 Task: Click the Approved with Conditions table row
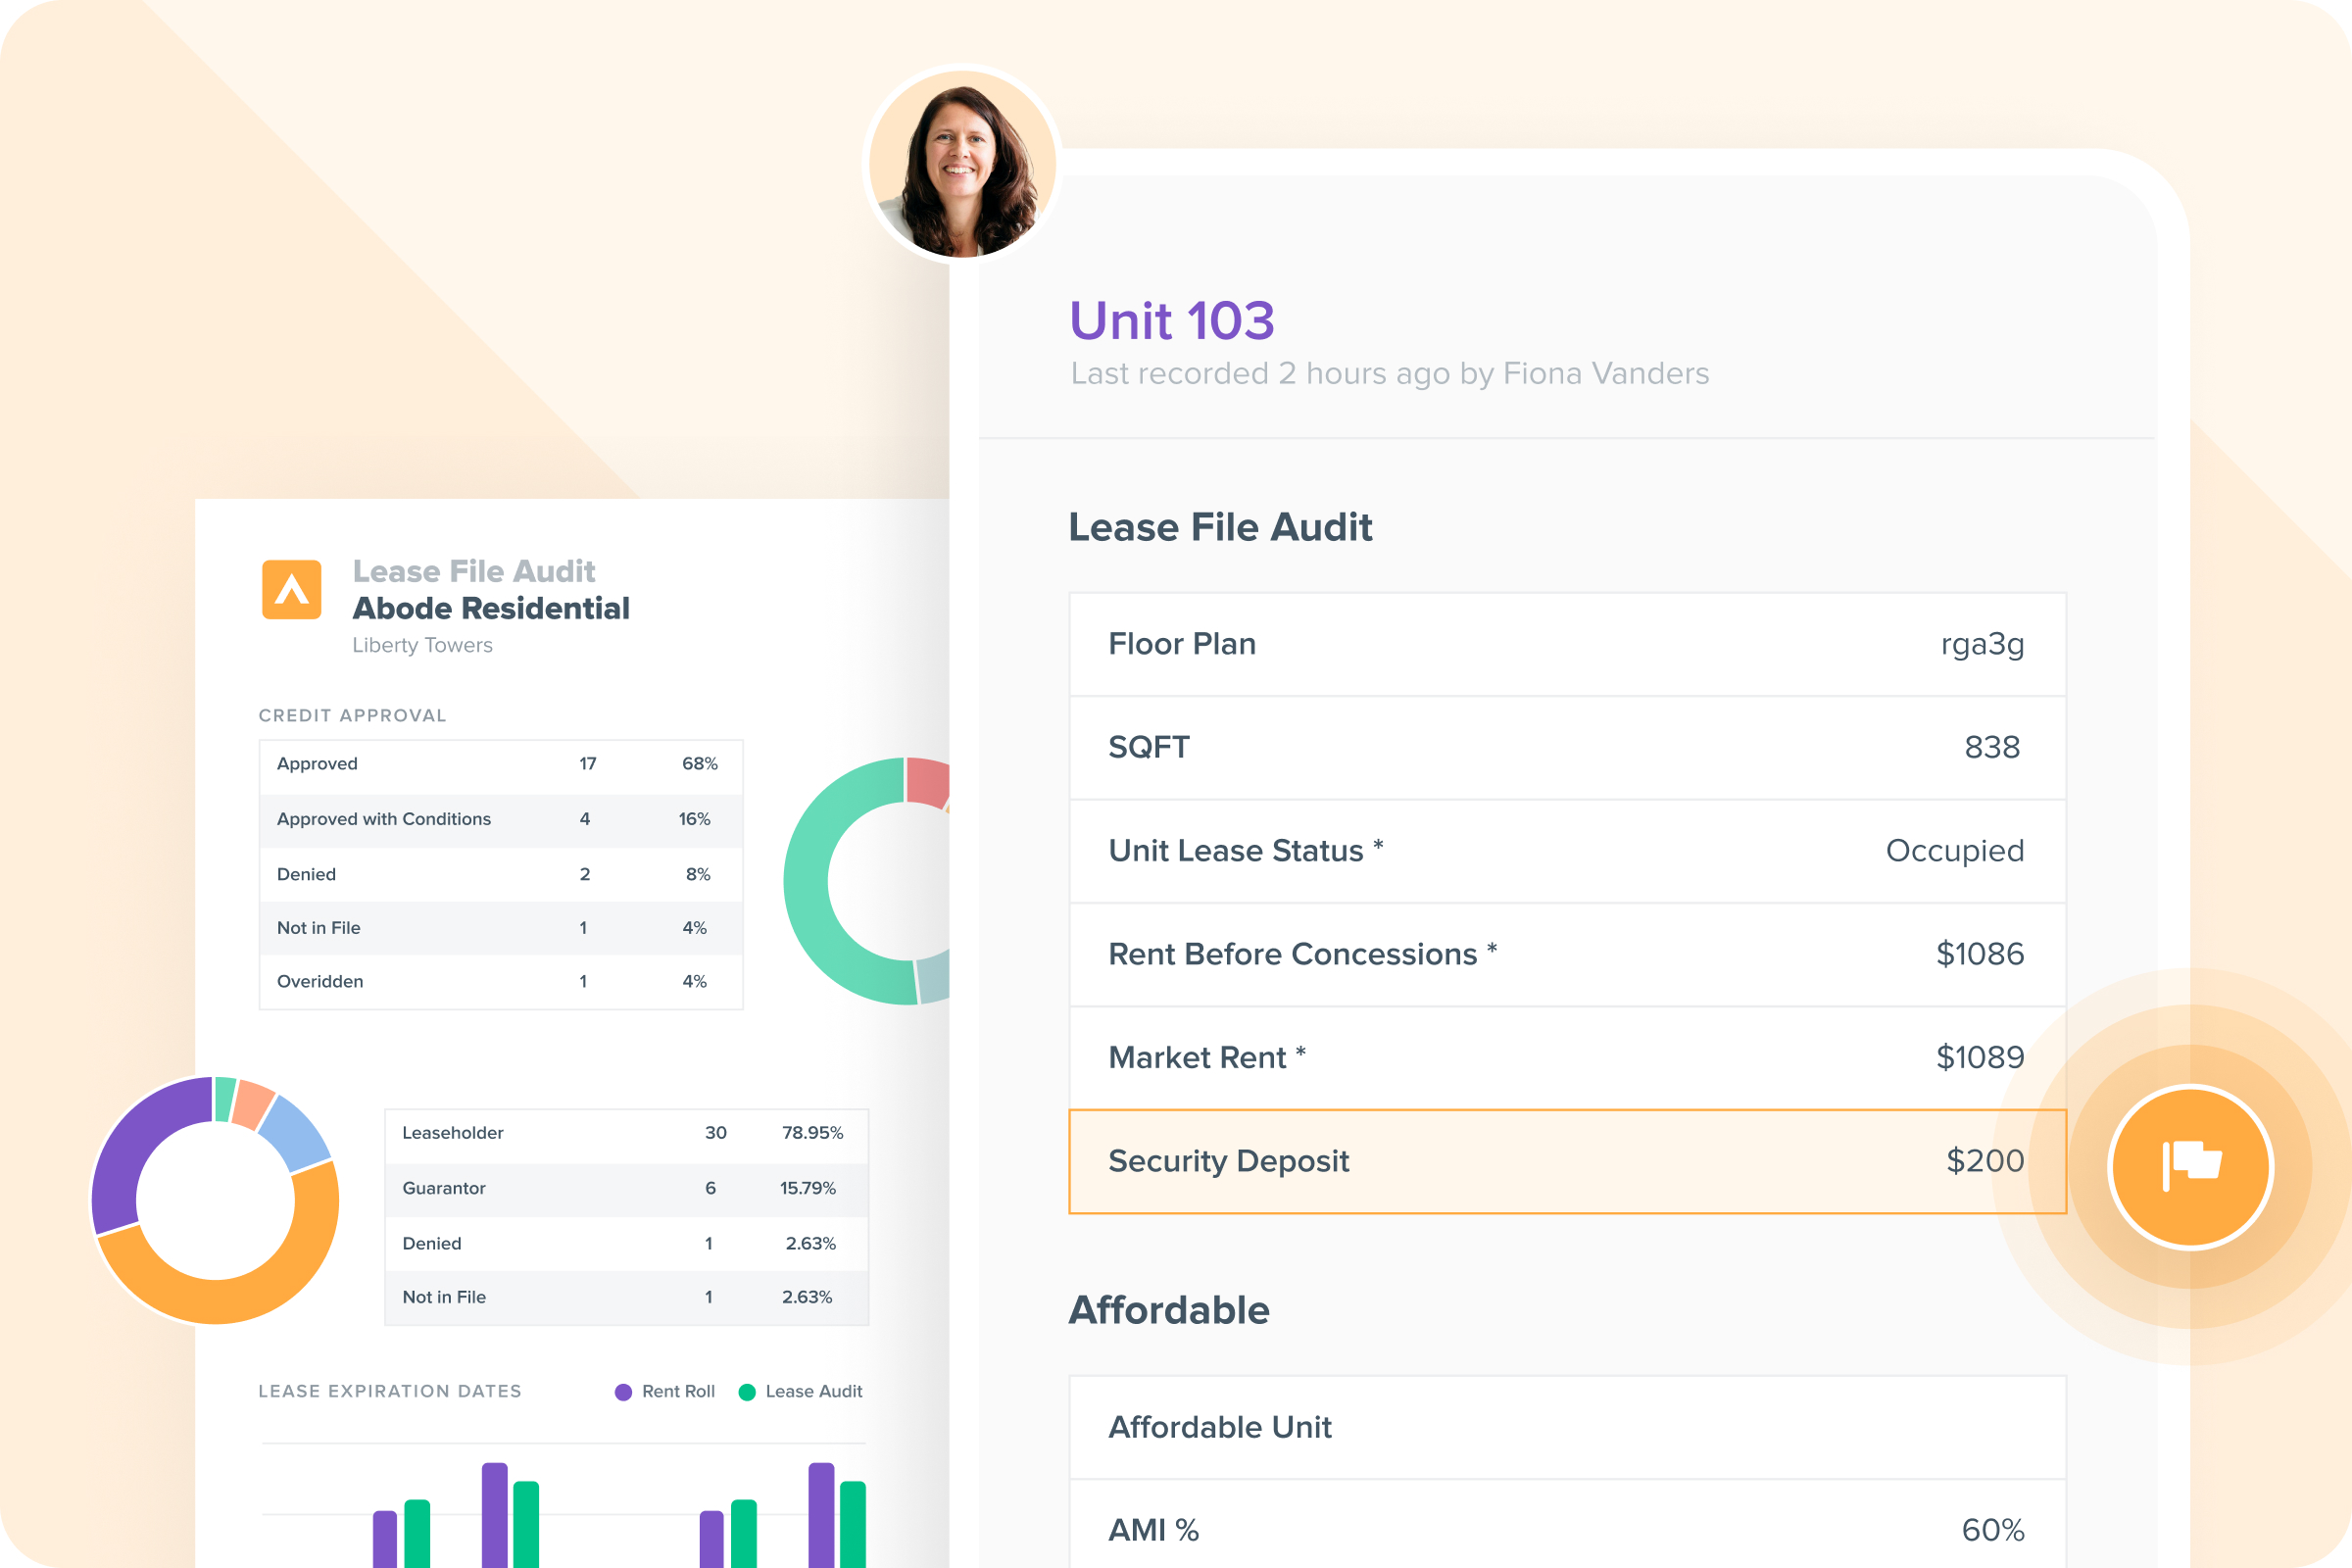tap(500, 819)
